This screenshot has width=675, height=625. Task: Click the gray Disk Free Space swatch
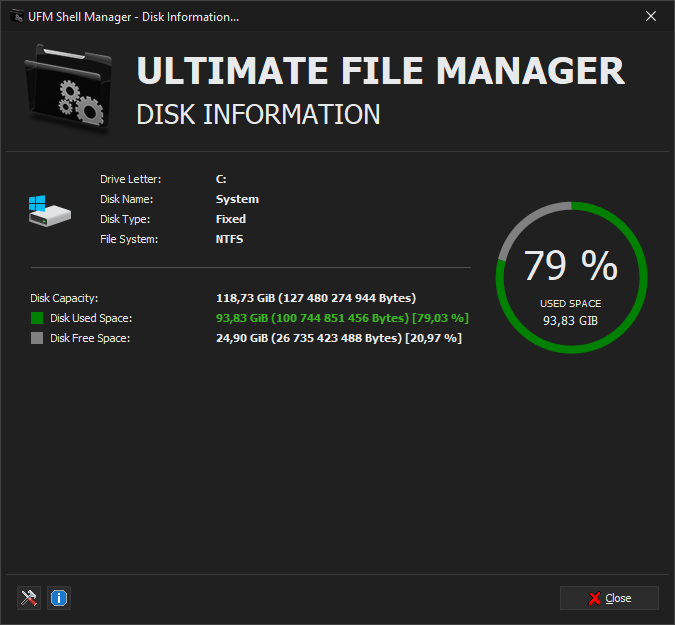(37, 338)
